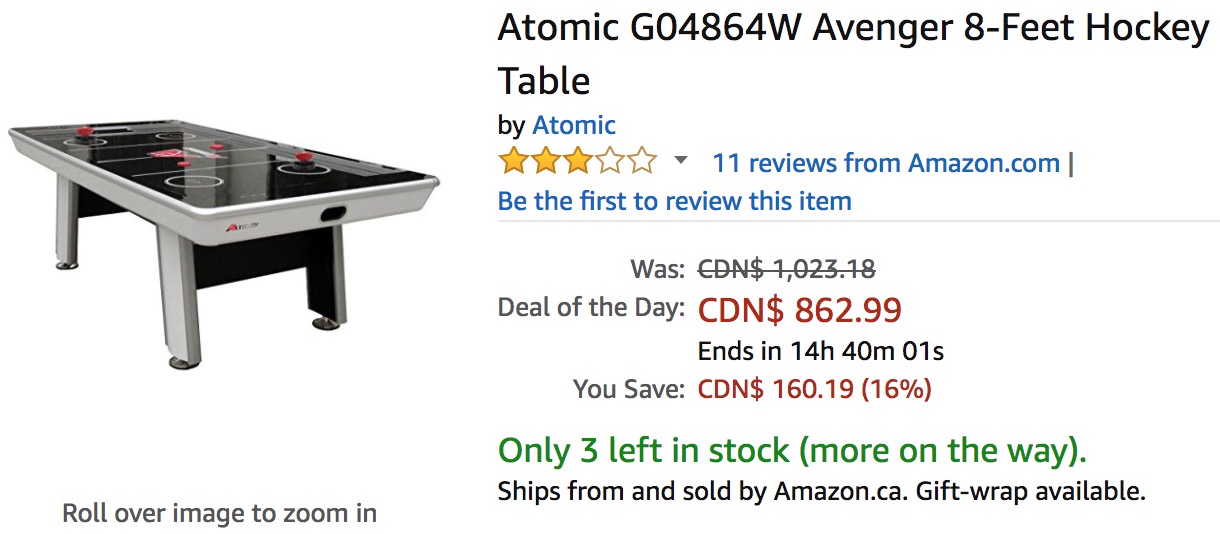Expand the star rating breakdown arrow
The image size is (1220, 534).
tap(681, 161)
